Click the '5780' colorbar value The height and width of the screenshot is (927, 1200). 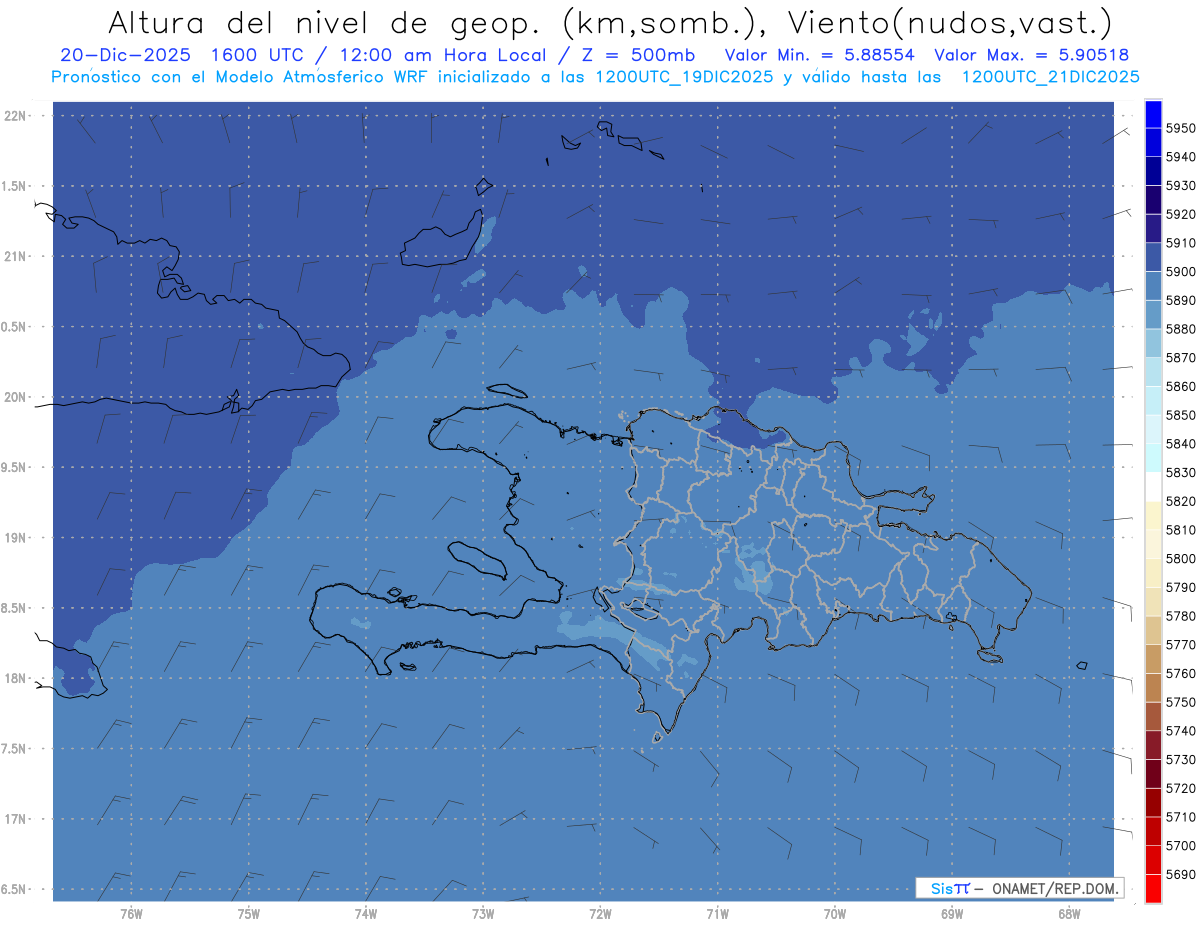coord(1181,616)
